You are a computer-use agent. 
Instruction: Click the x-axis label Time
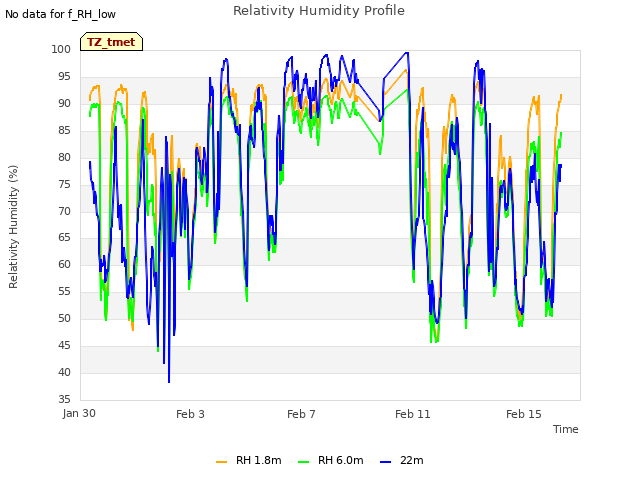[x=565, y=429]
